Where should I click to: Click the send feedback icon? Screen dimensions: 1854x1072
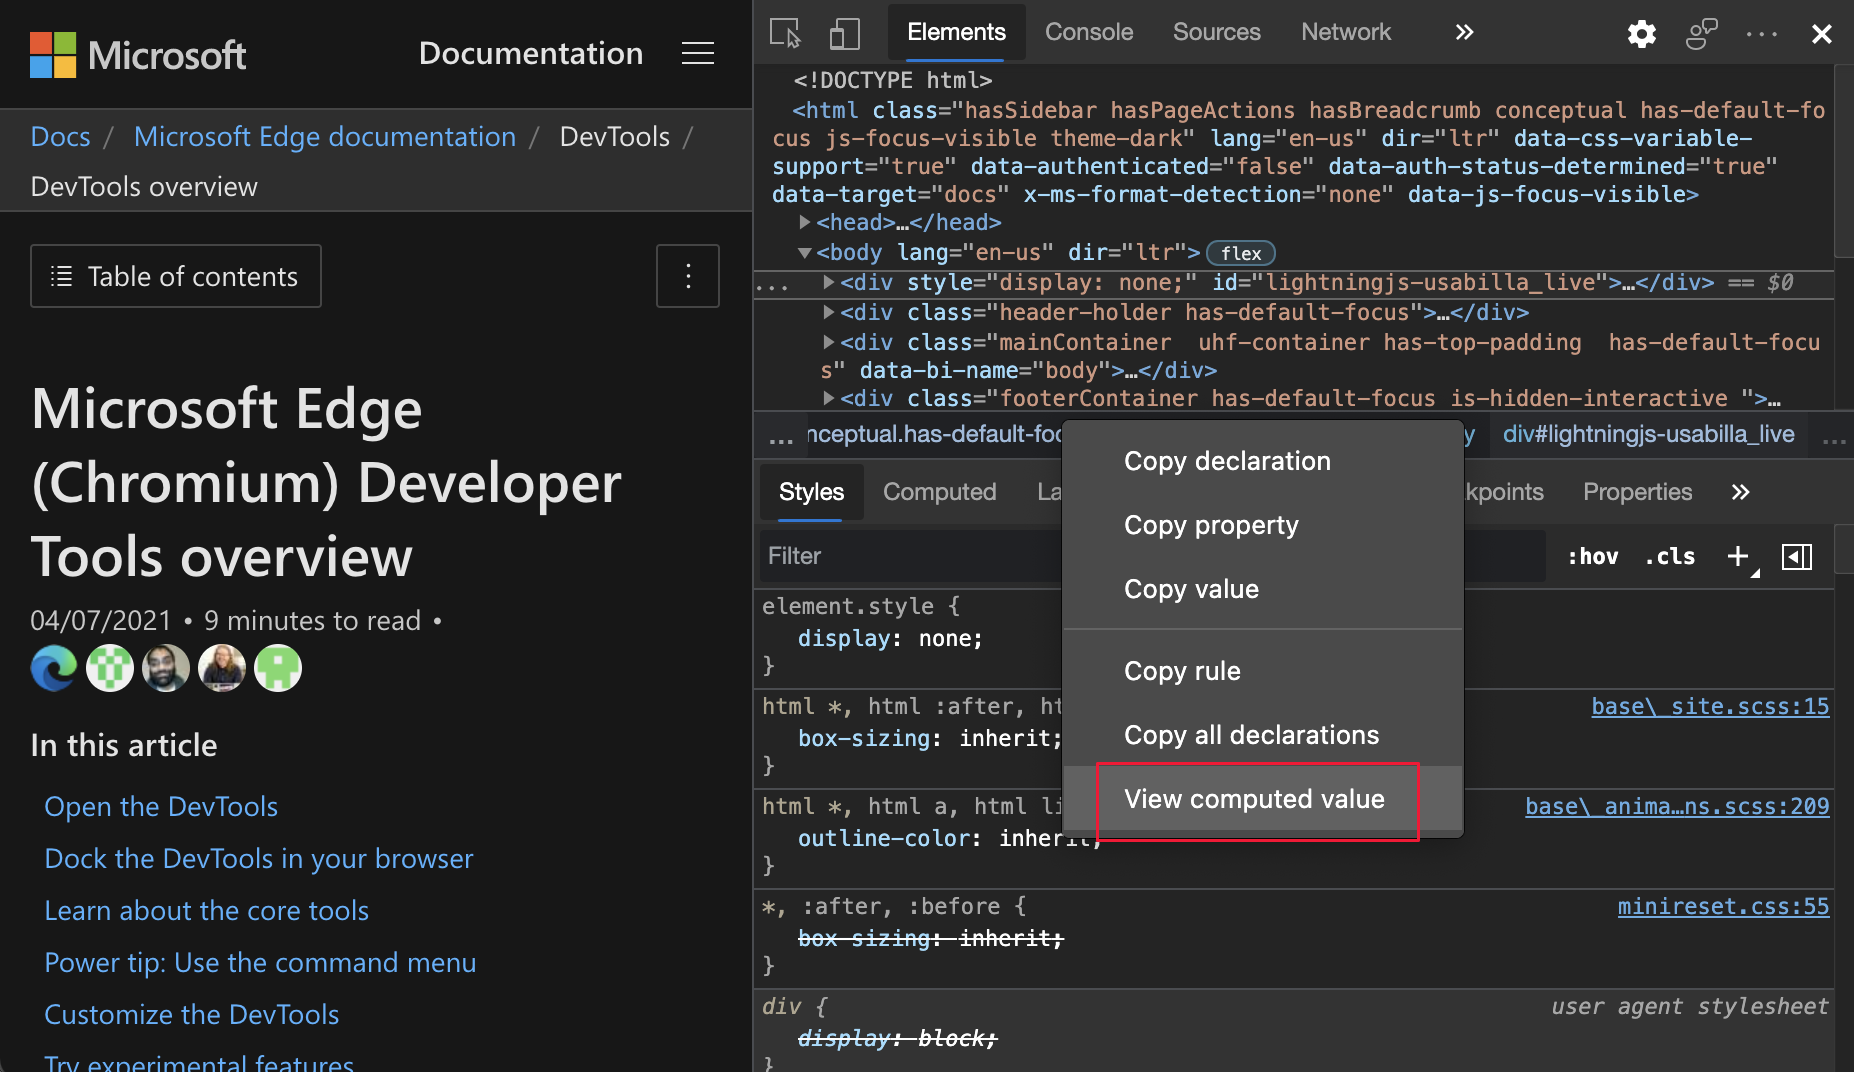(1701, 34)
